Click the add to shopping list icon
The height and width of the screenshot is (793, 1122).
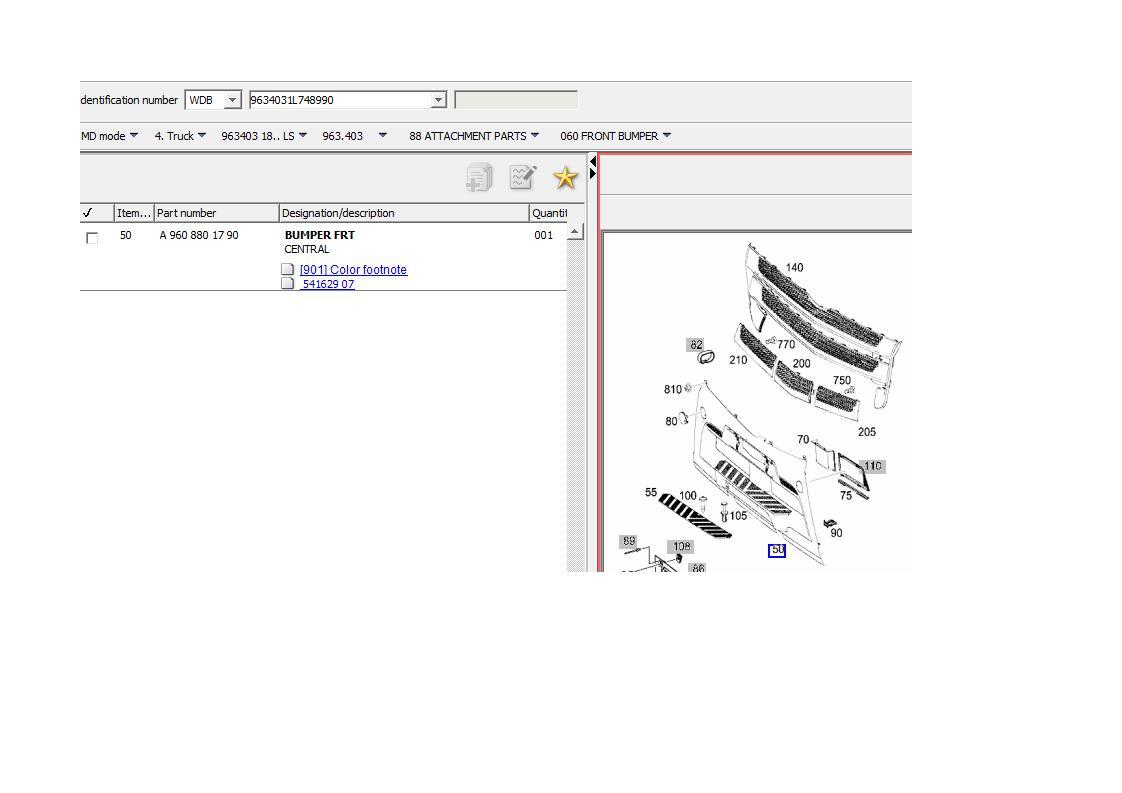(479, 178)
